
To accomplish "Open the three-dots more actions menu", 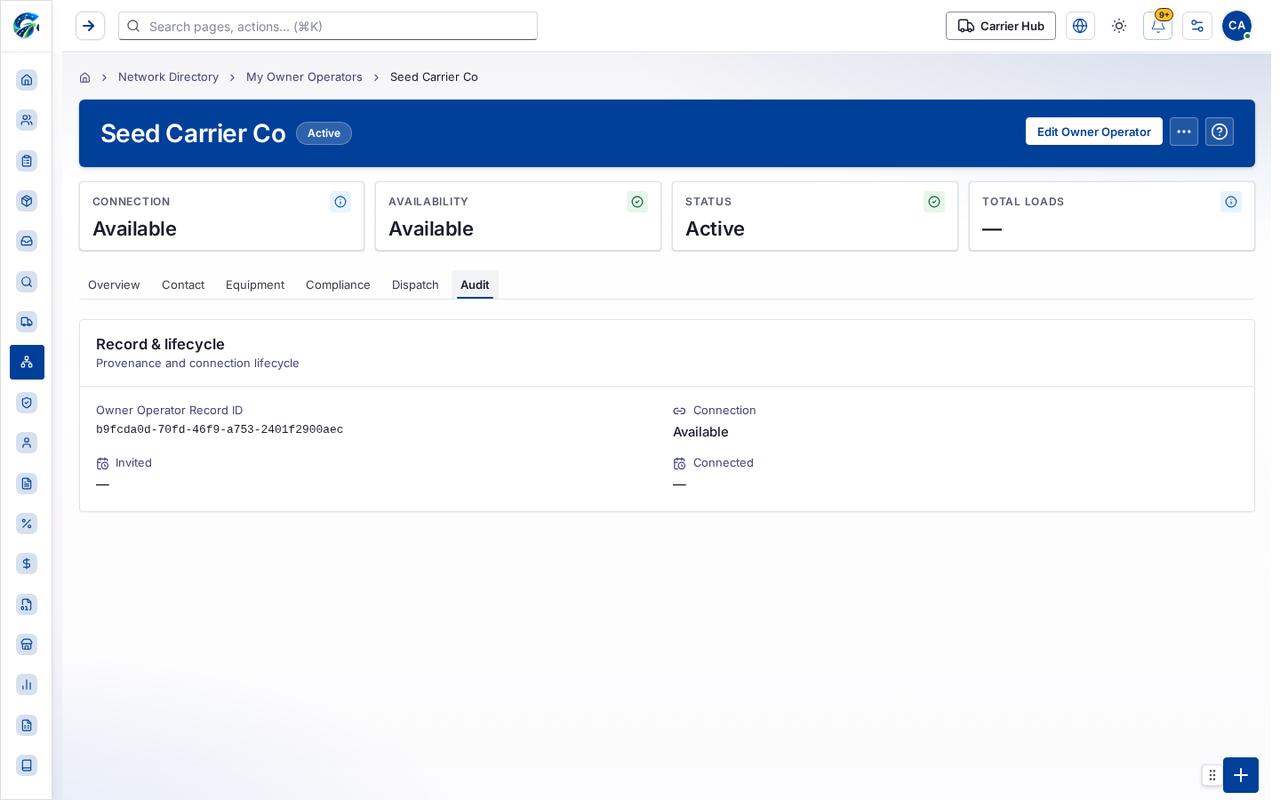I will 1184,132.
